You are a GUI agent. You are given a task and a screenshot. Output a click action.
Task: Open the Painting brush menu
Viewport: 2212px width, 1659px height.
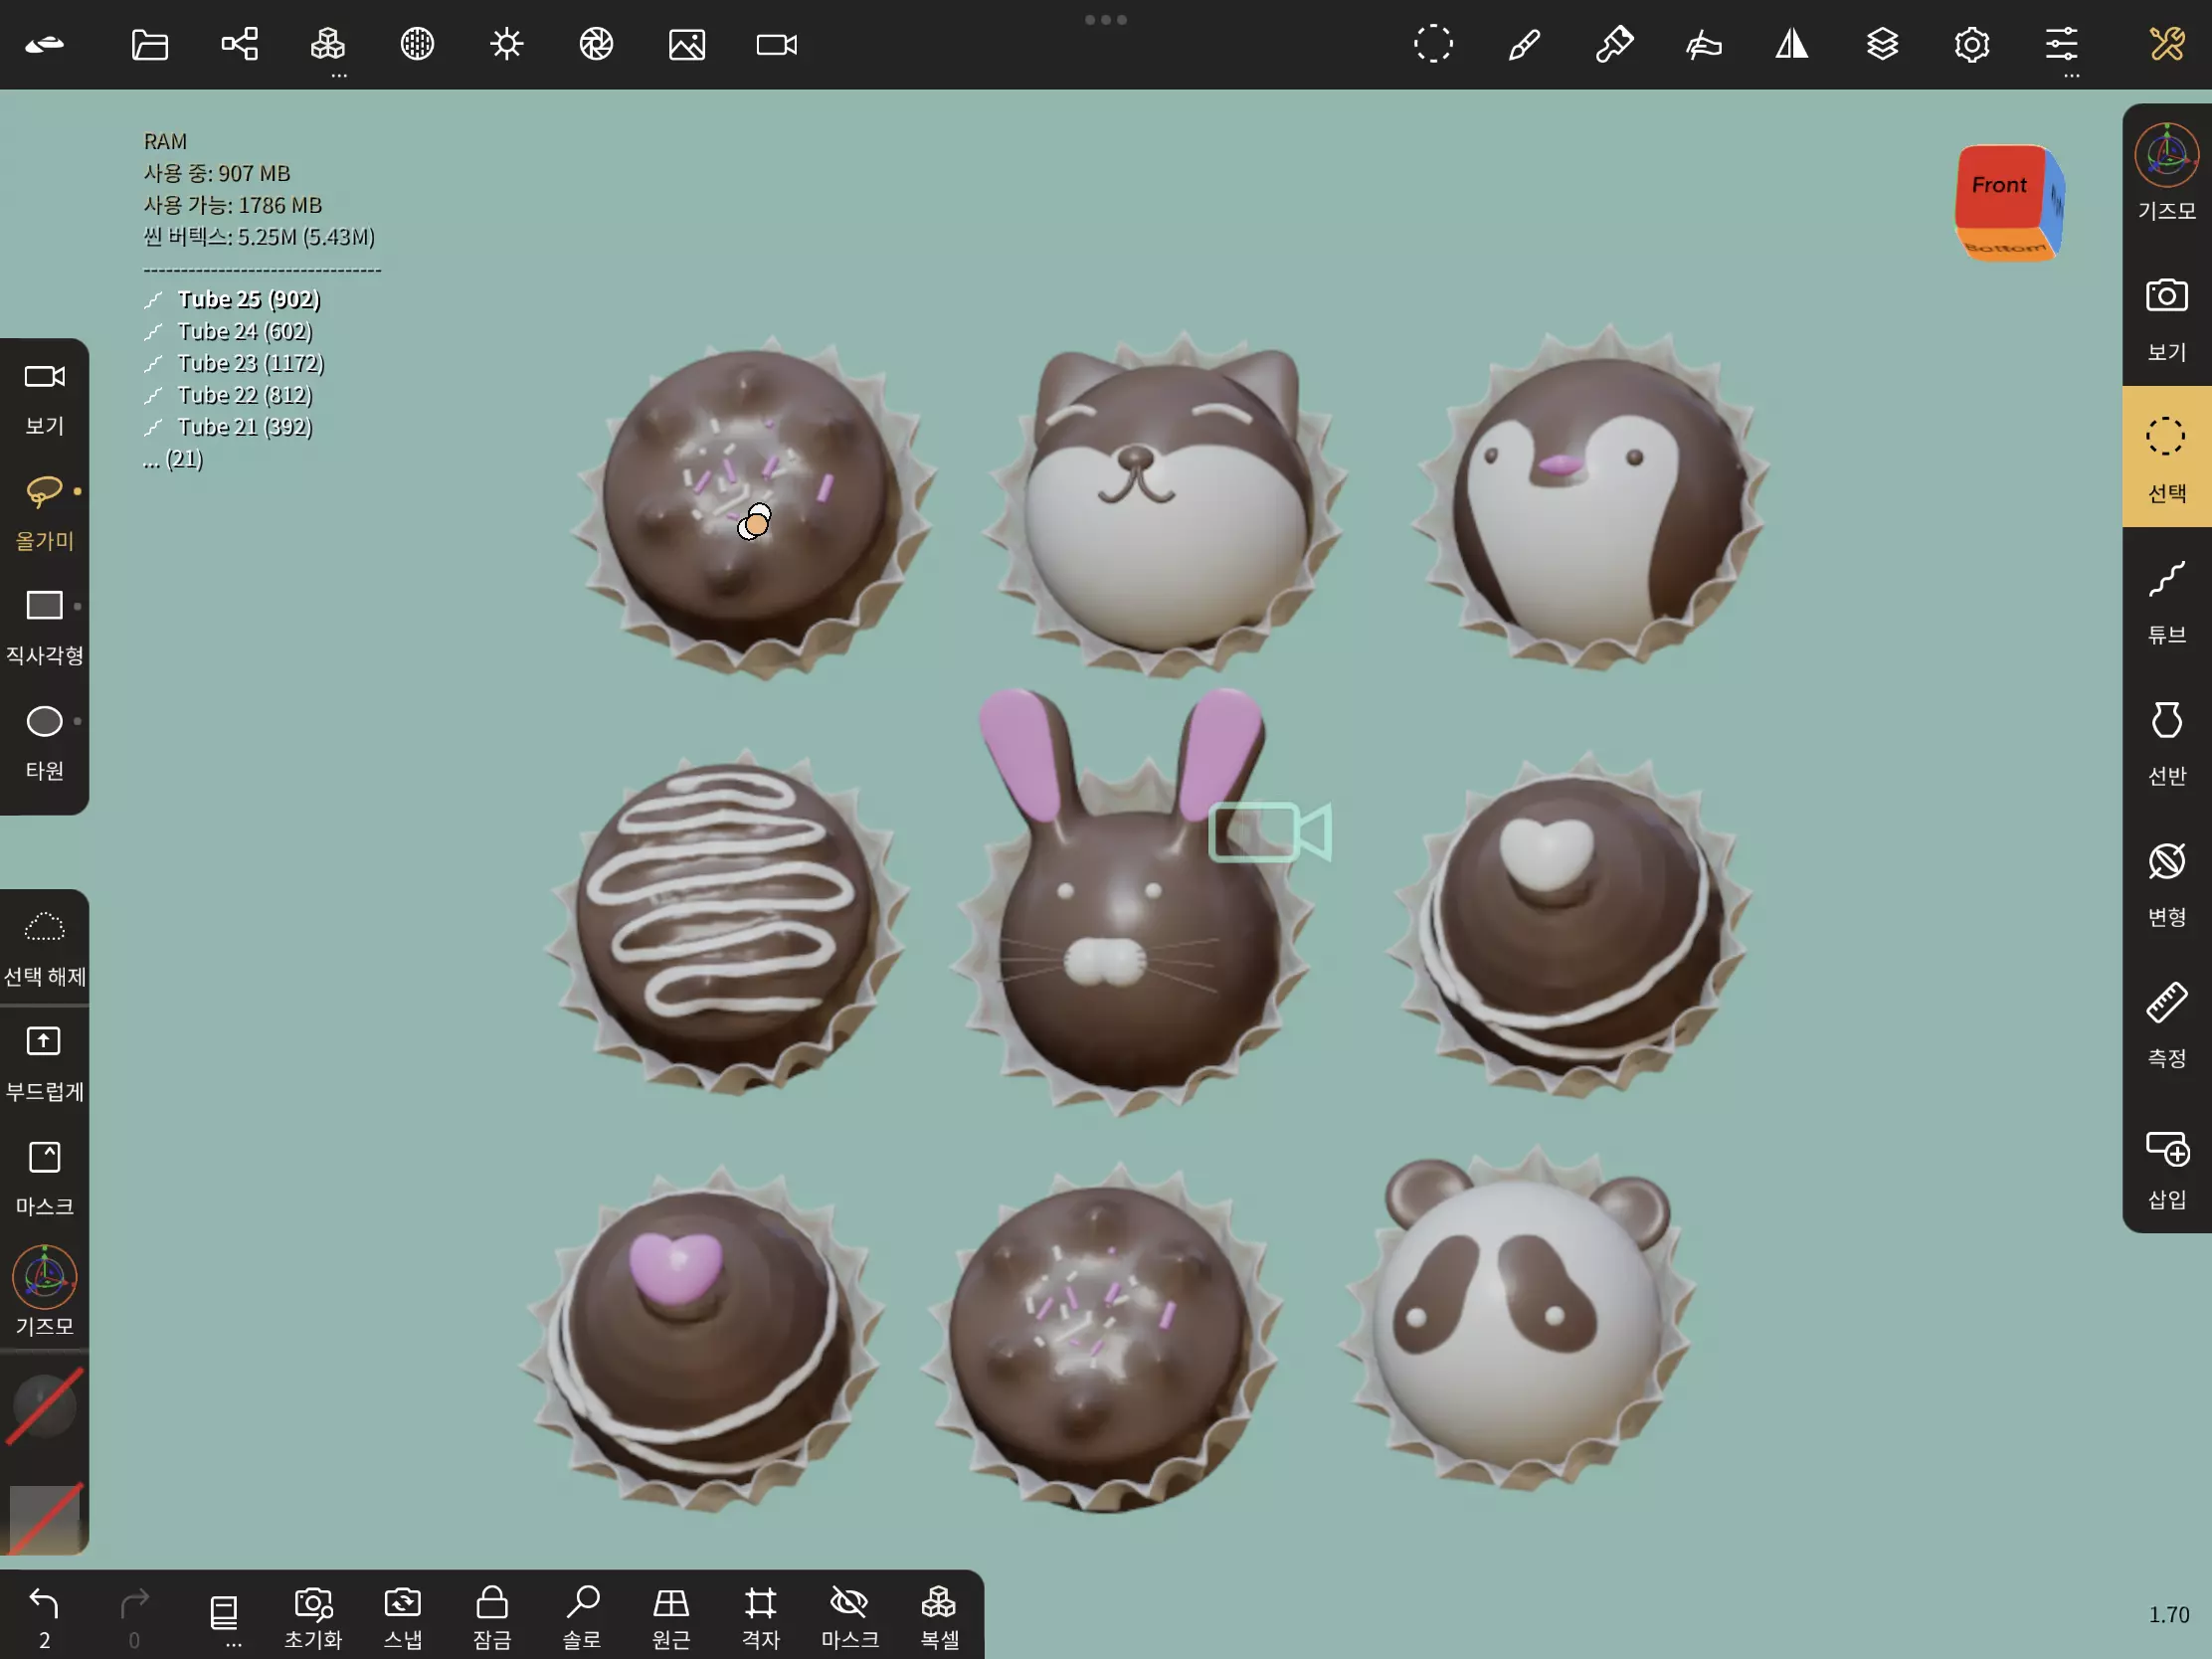[1523, 44]
